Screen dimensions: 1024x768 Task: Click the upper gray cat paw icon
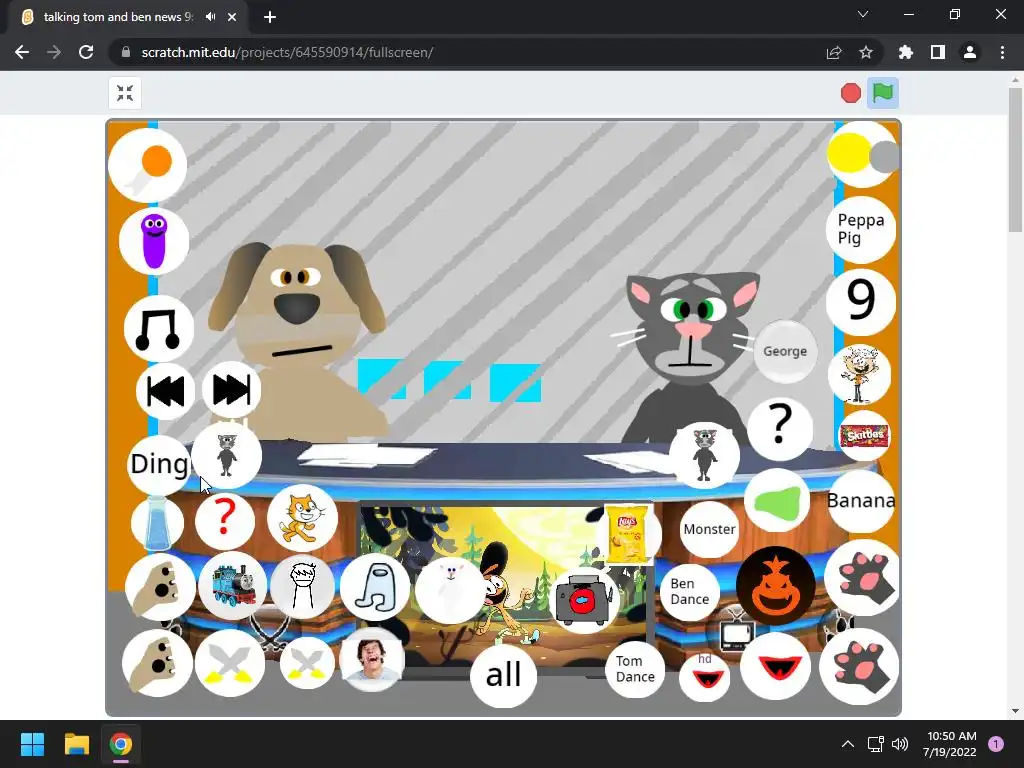tap(863, 578)
